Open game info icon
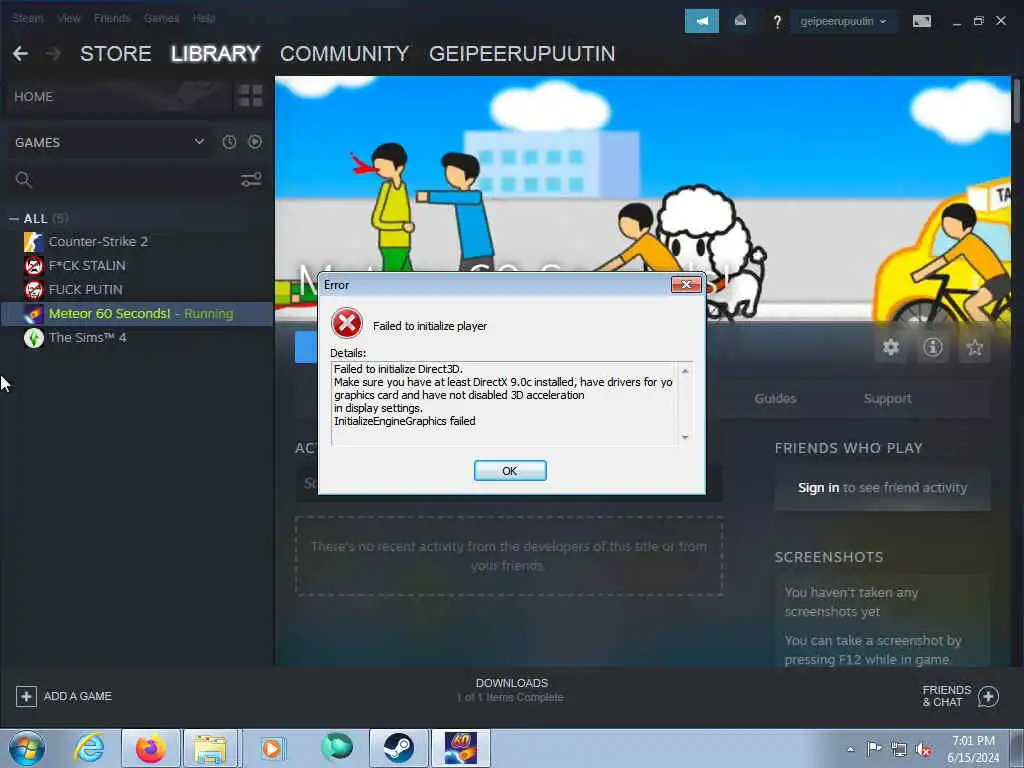This screenshot has height=768, width=1024. pos(933,347)
